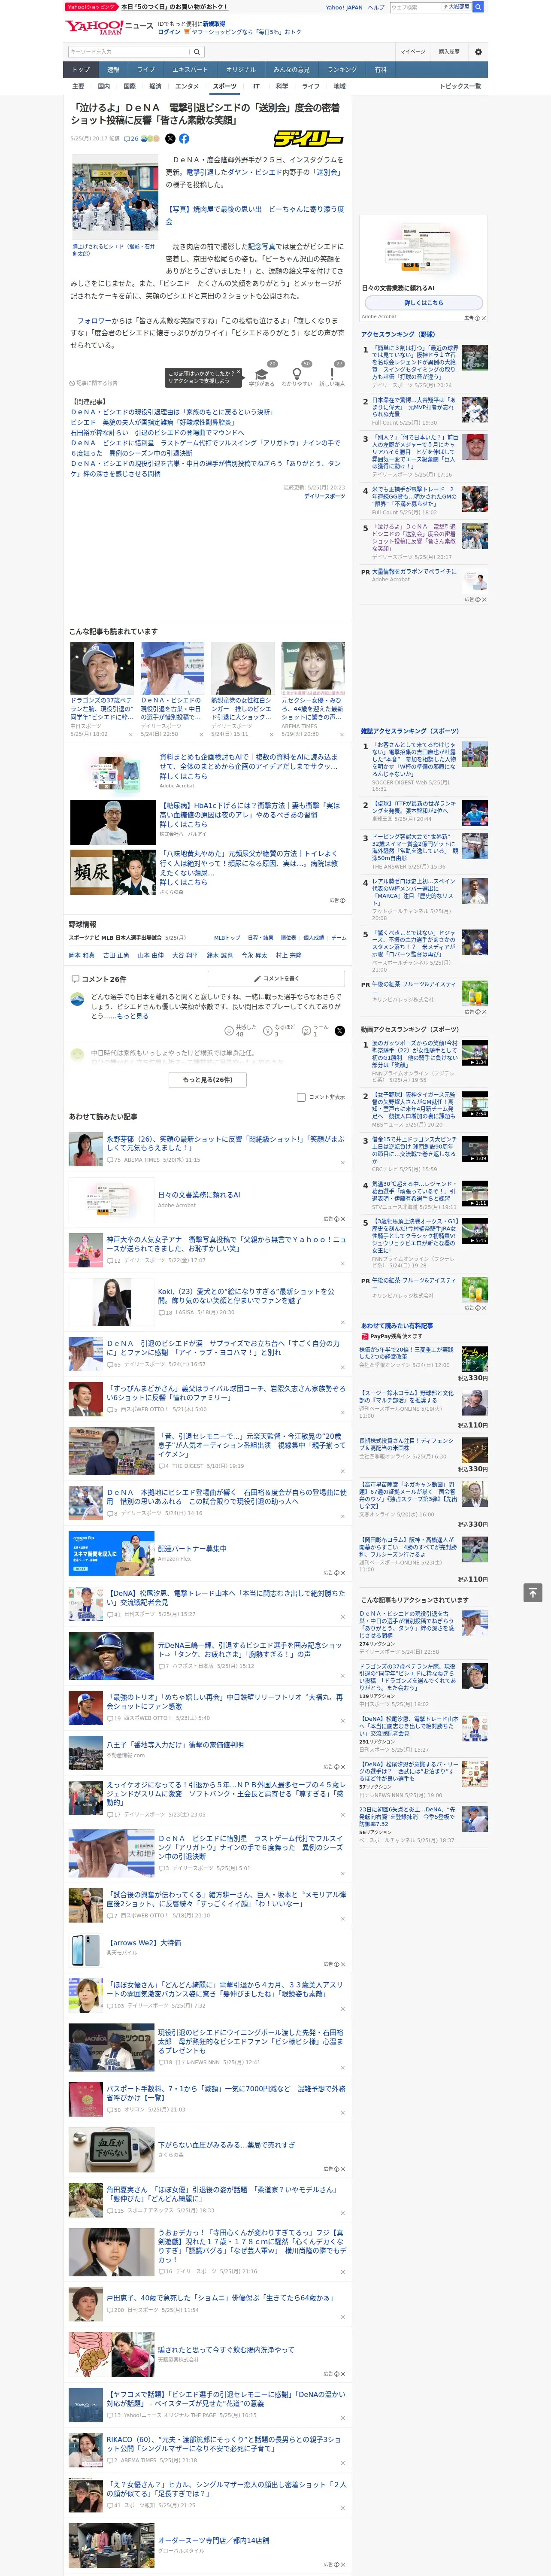Open 購入履歴 link
The height and width of the screenshot is (2576, 551).
[449, 52]
